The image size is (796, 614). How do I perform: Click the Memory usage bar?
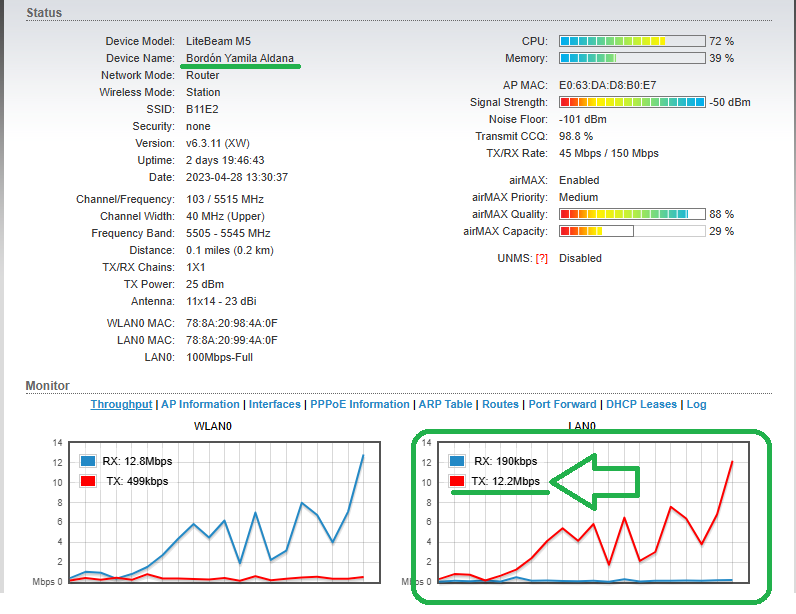click(631, 59)
